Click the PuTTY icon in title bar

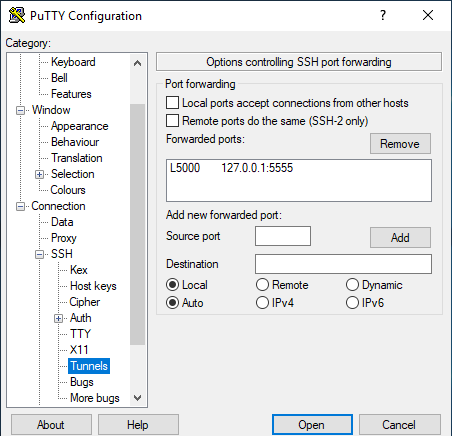17,15
